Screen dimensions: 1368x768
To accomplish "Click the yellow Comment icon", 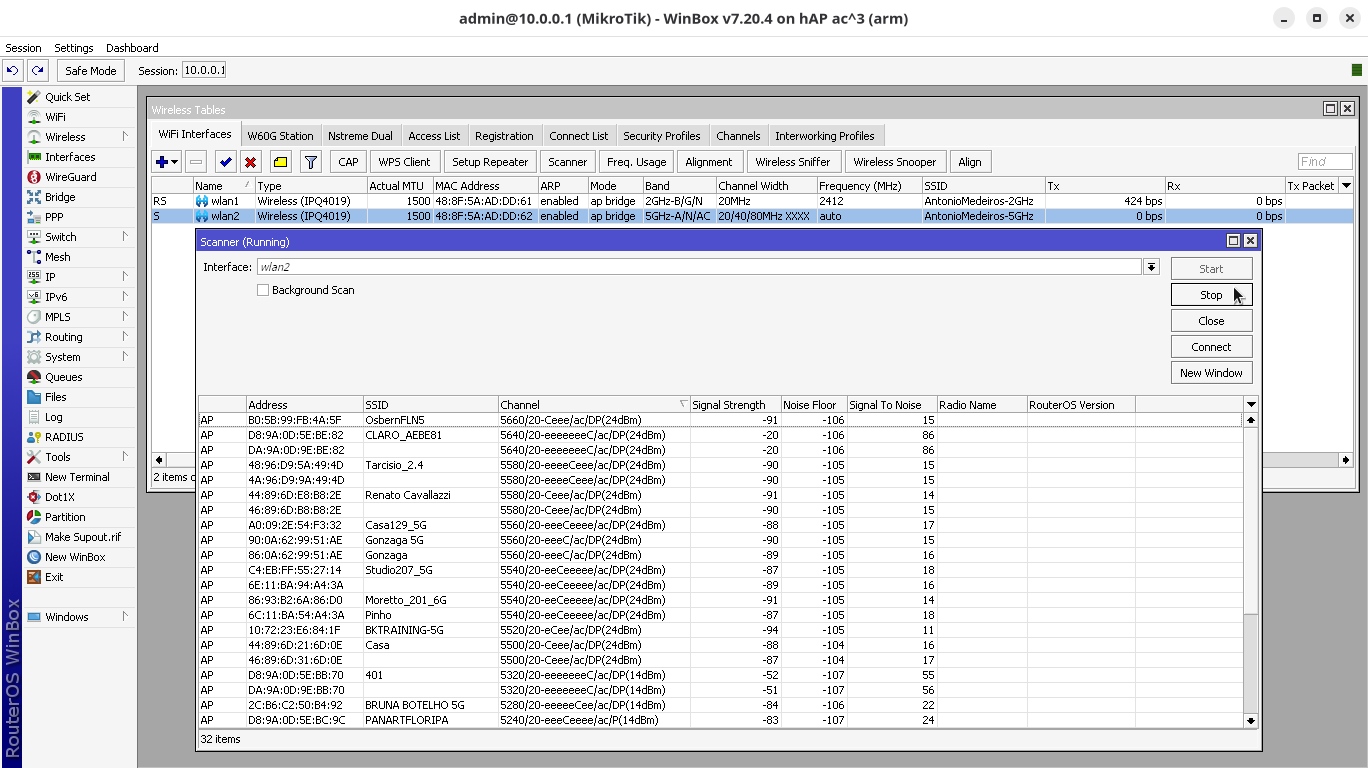I will (280, 162).
